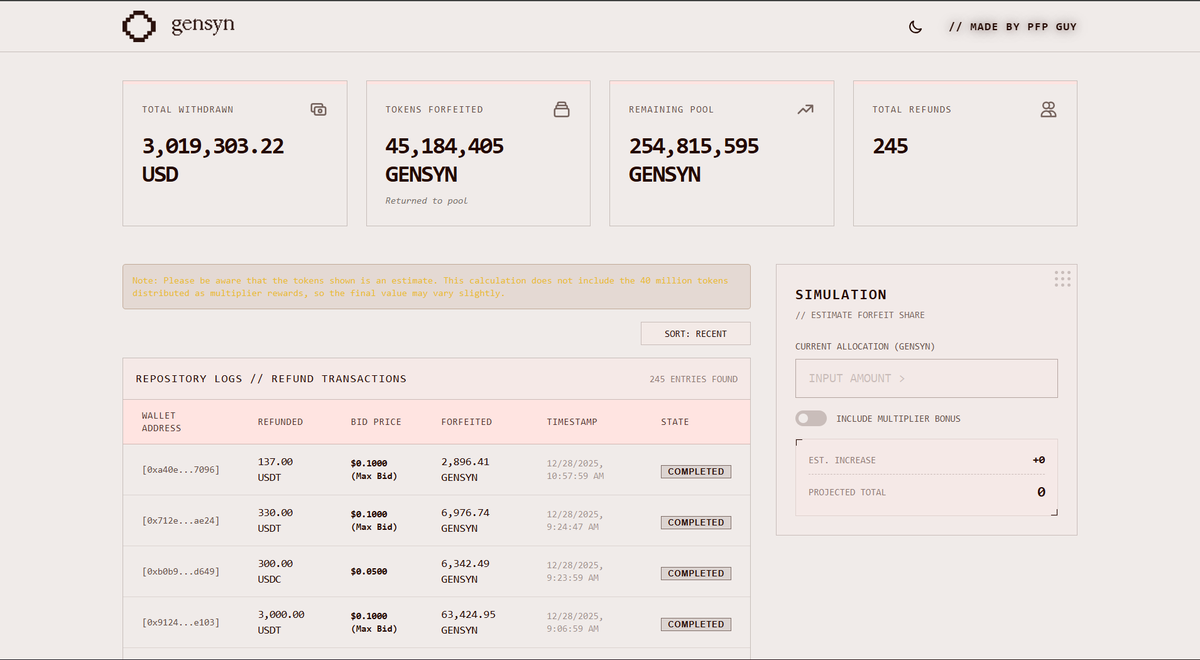This screenshot has width=1200, height=660.
Task: Click the Refunded column header
Action: click(280, 422)
